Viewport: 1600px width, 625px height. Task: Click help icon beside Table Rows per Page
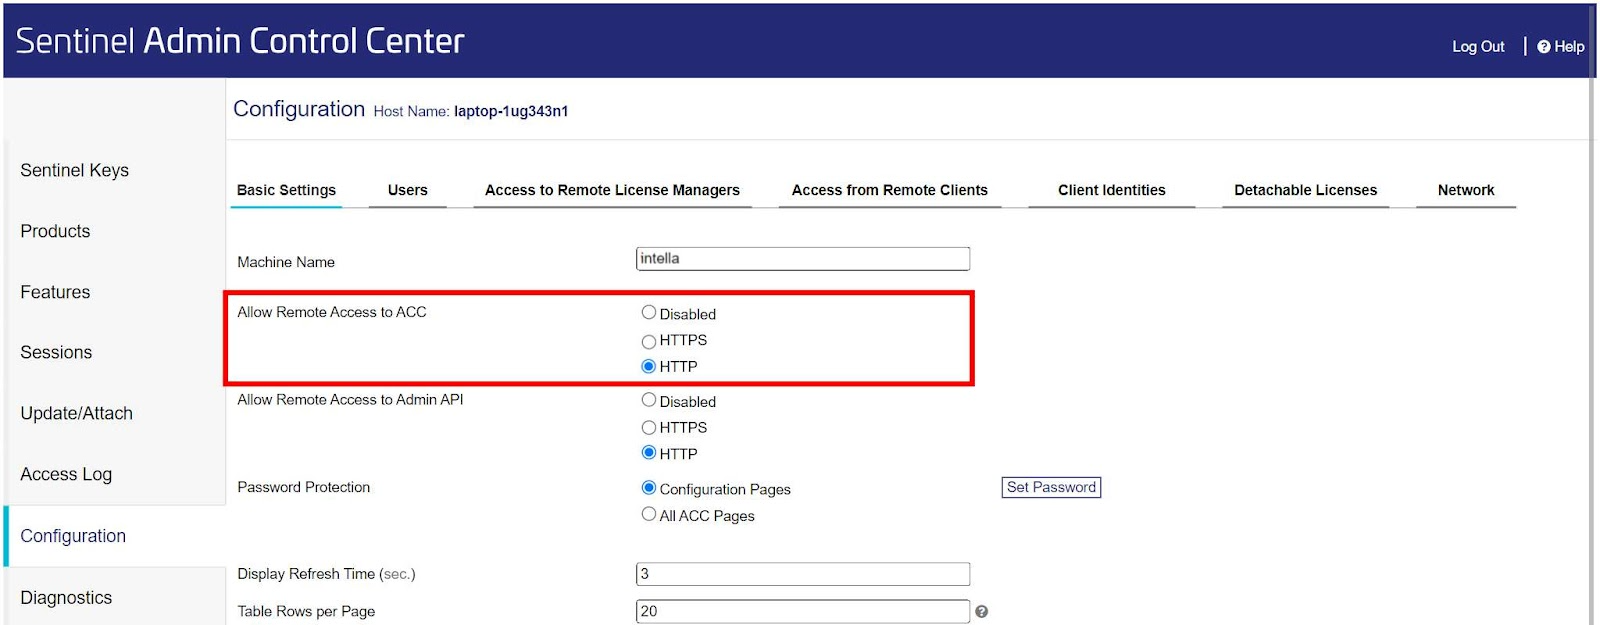981,612
